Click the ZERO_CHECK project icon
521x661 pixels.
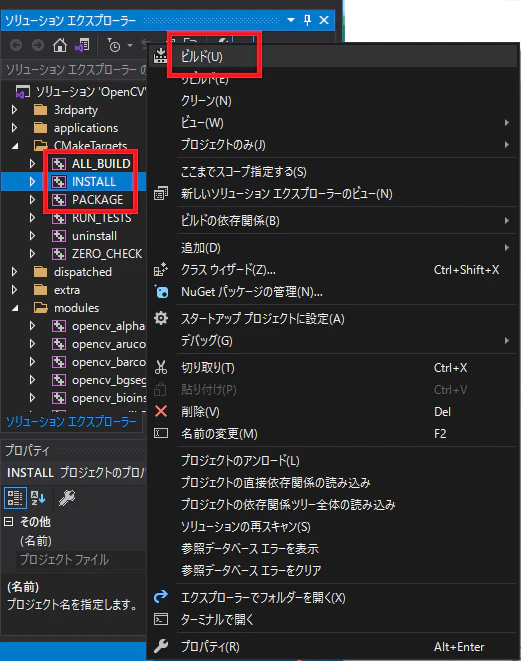click(x=59, y=254)
